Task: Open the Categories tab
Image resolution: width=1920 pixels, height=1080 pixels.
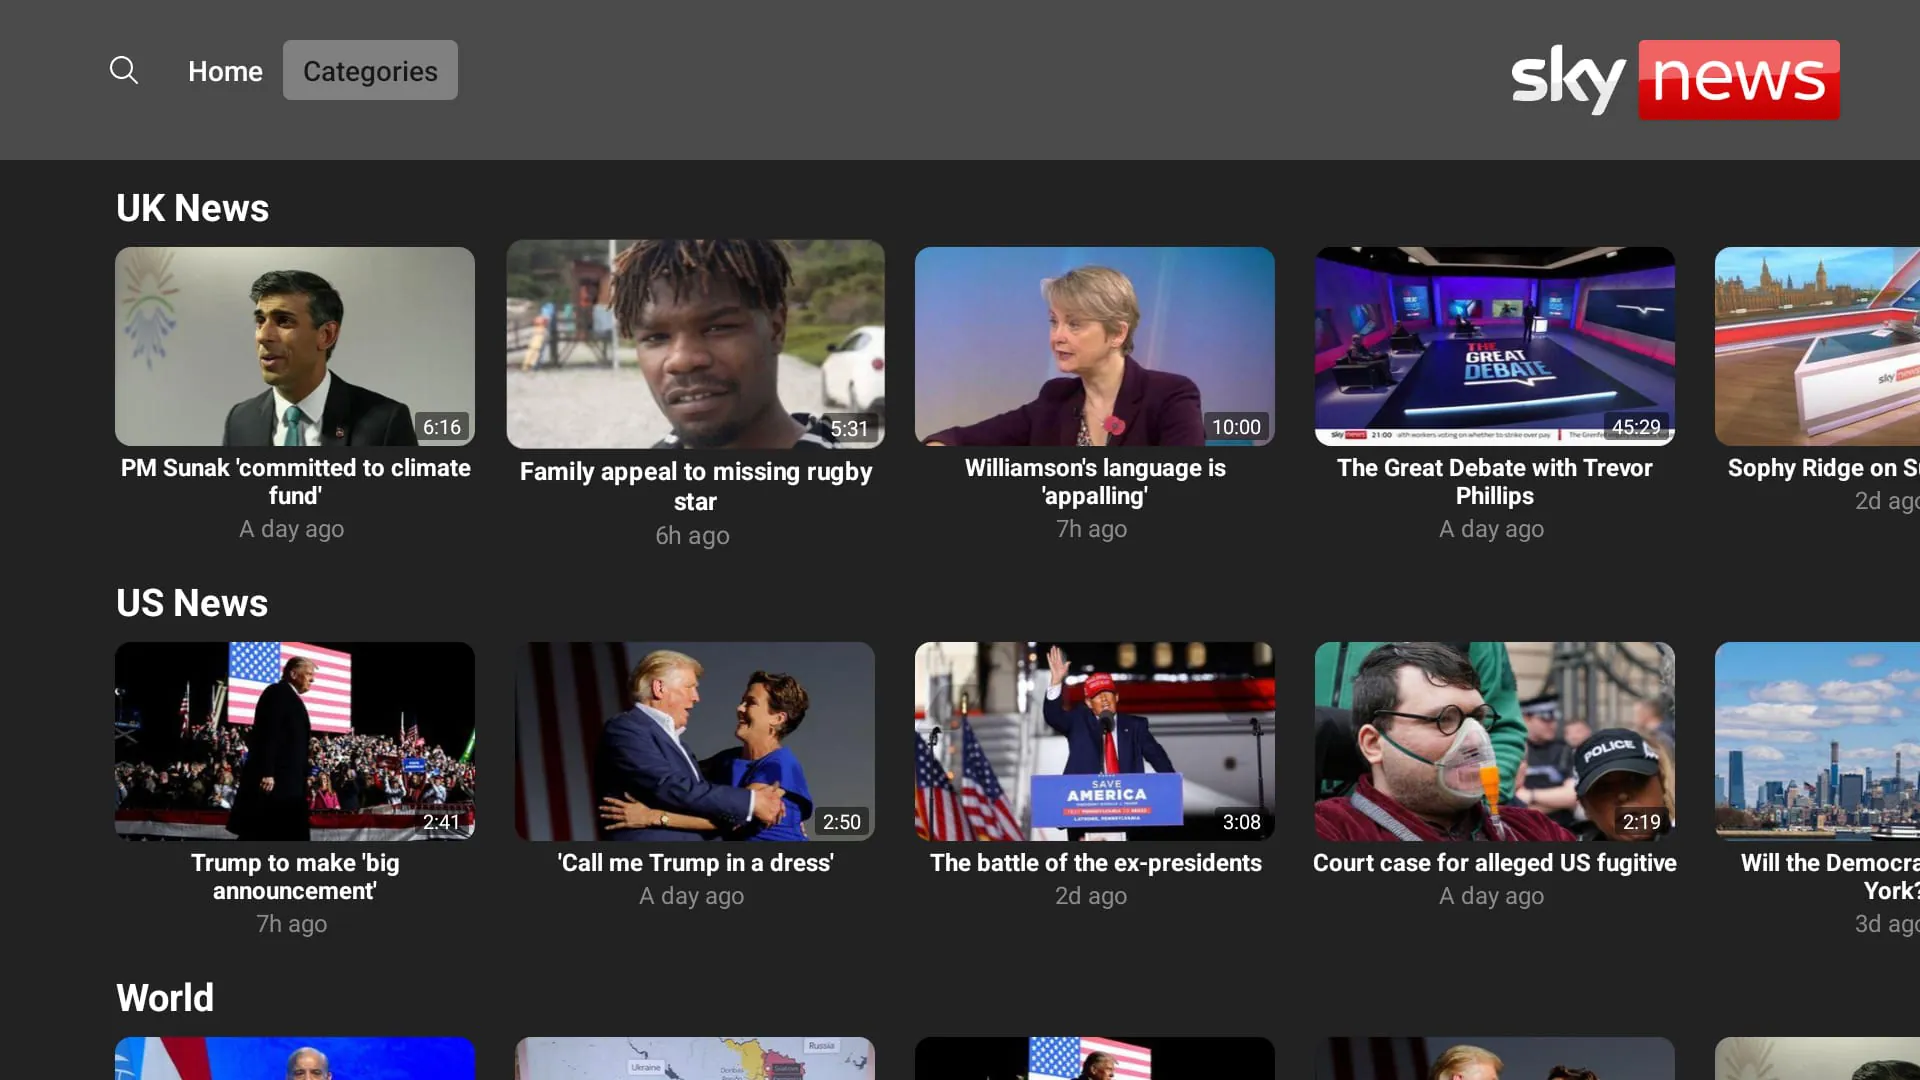Action: click(x=370, y=70)
